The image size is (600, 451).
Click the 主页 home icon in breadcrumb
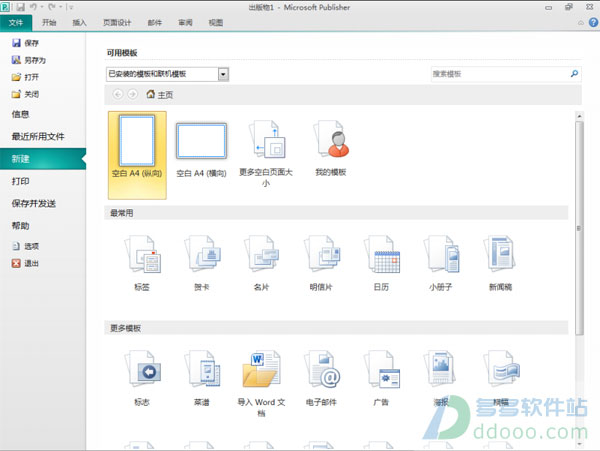(x=150, y=94)
